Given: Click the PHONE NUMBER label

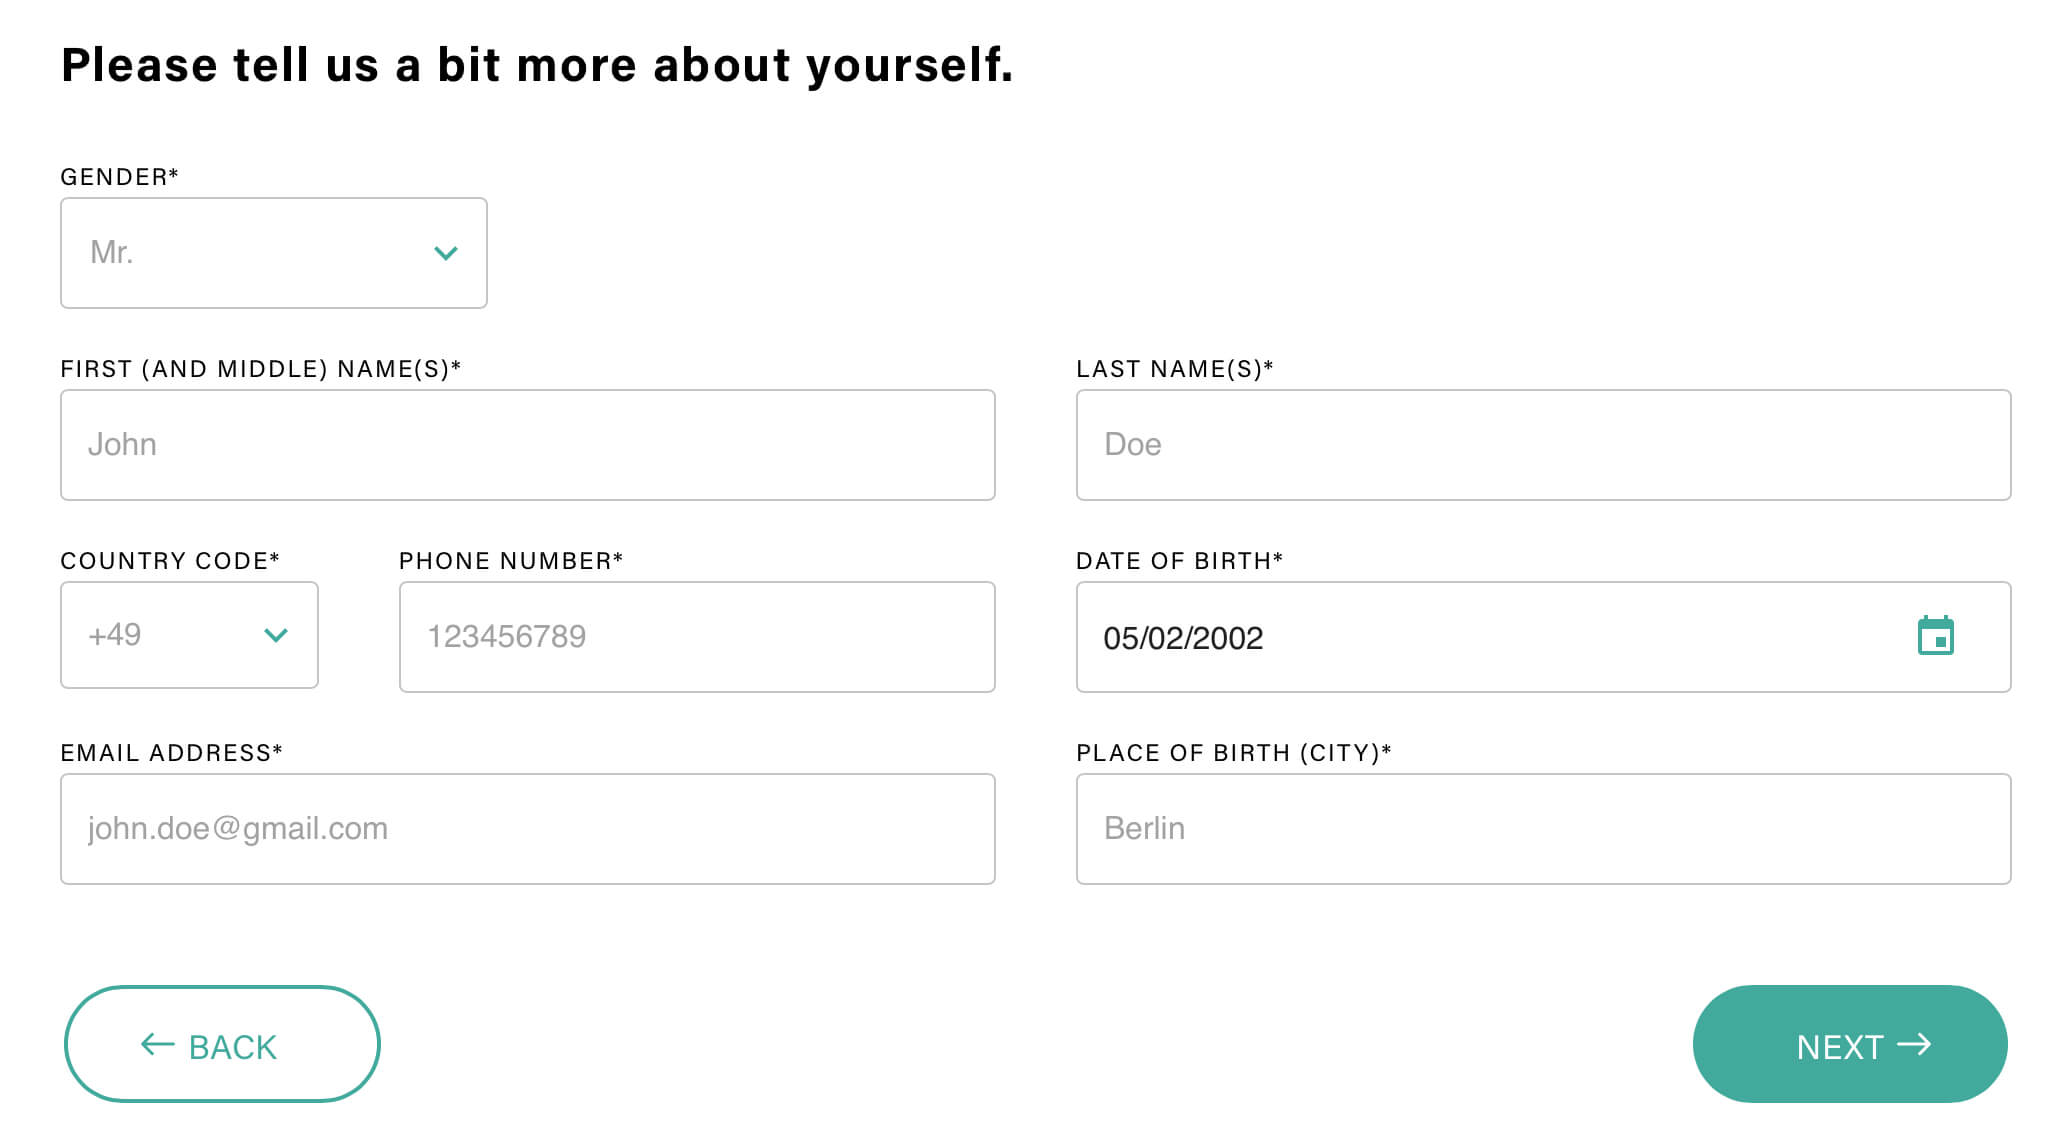Looking at the screenshot, I should click(510, 561).
